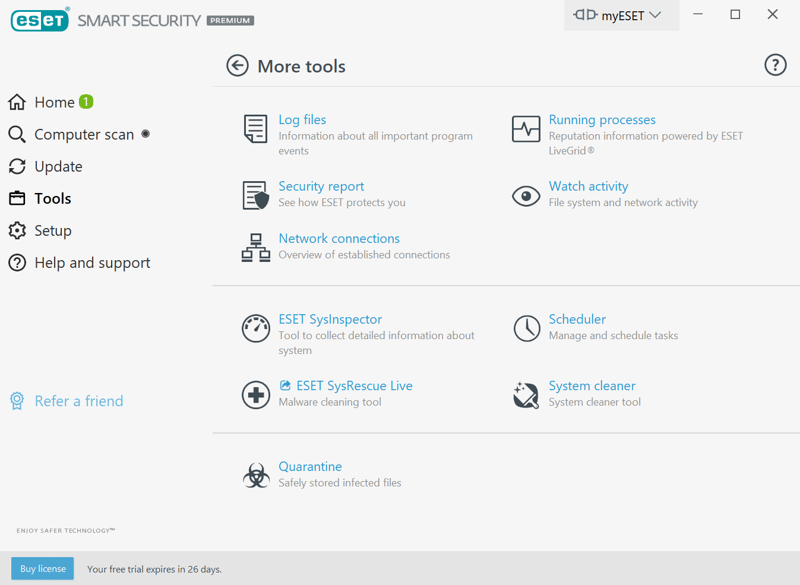Click the Network connections diagram icon

click(256, 247)
